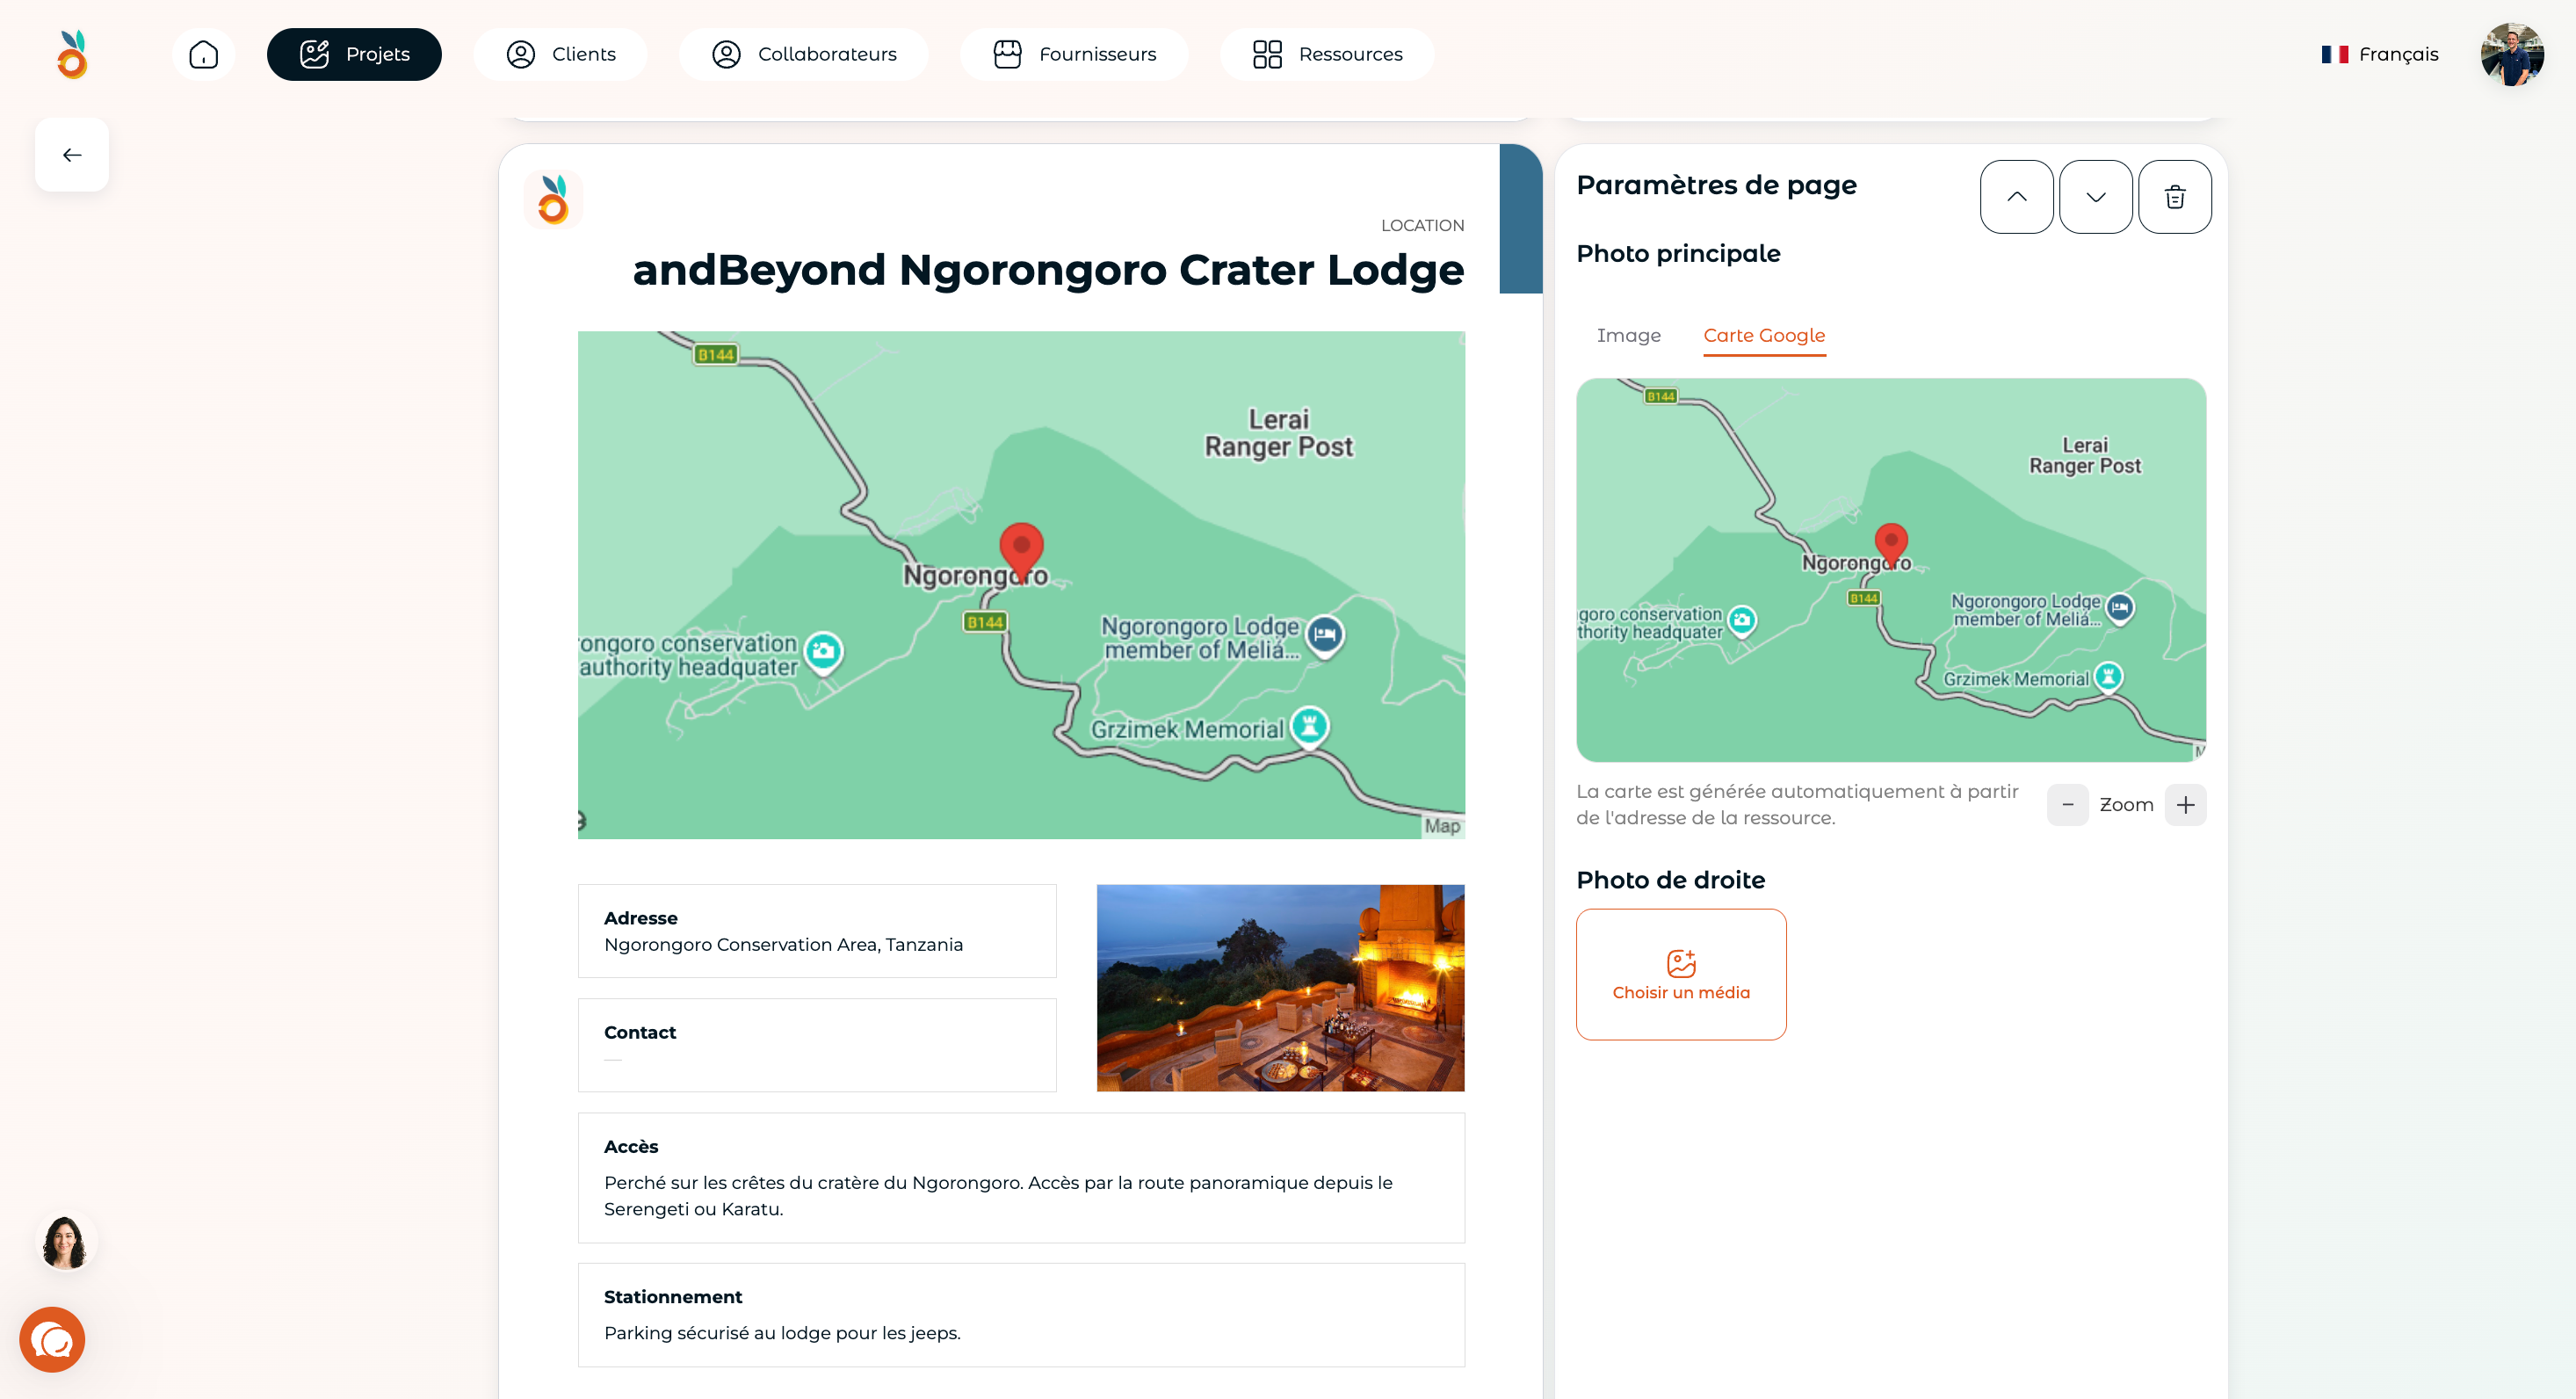Click the page title andBeyond Ngorongoro Crater Lodge

[x=1048, y=270]
